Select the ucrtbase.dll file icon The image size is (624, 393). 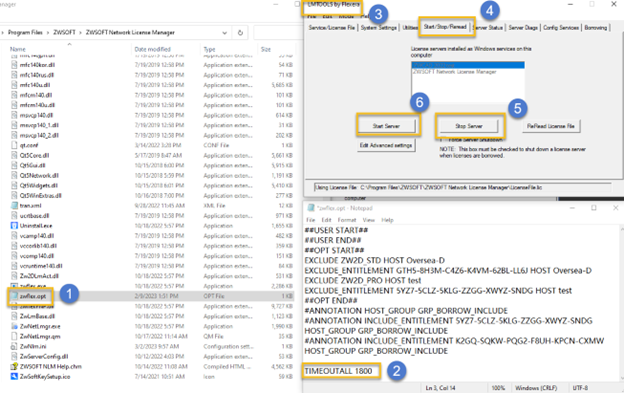click(x=14, y=216)
